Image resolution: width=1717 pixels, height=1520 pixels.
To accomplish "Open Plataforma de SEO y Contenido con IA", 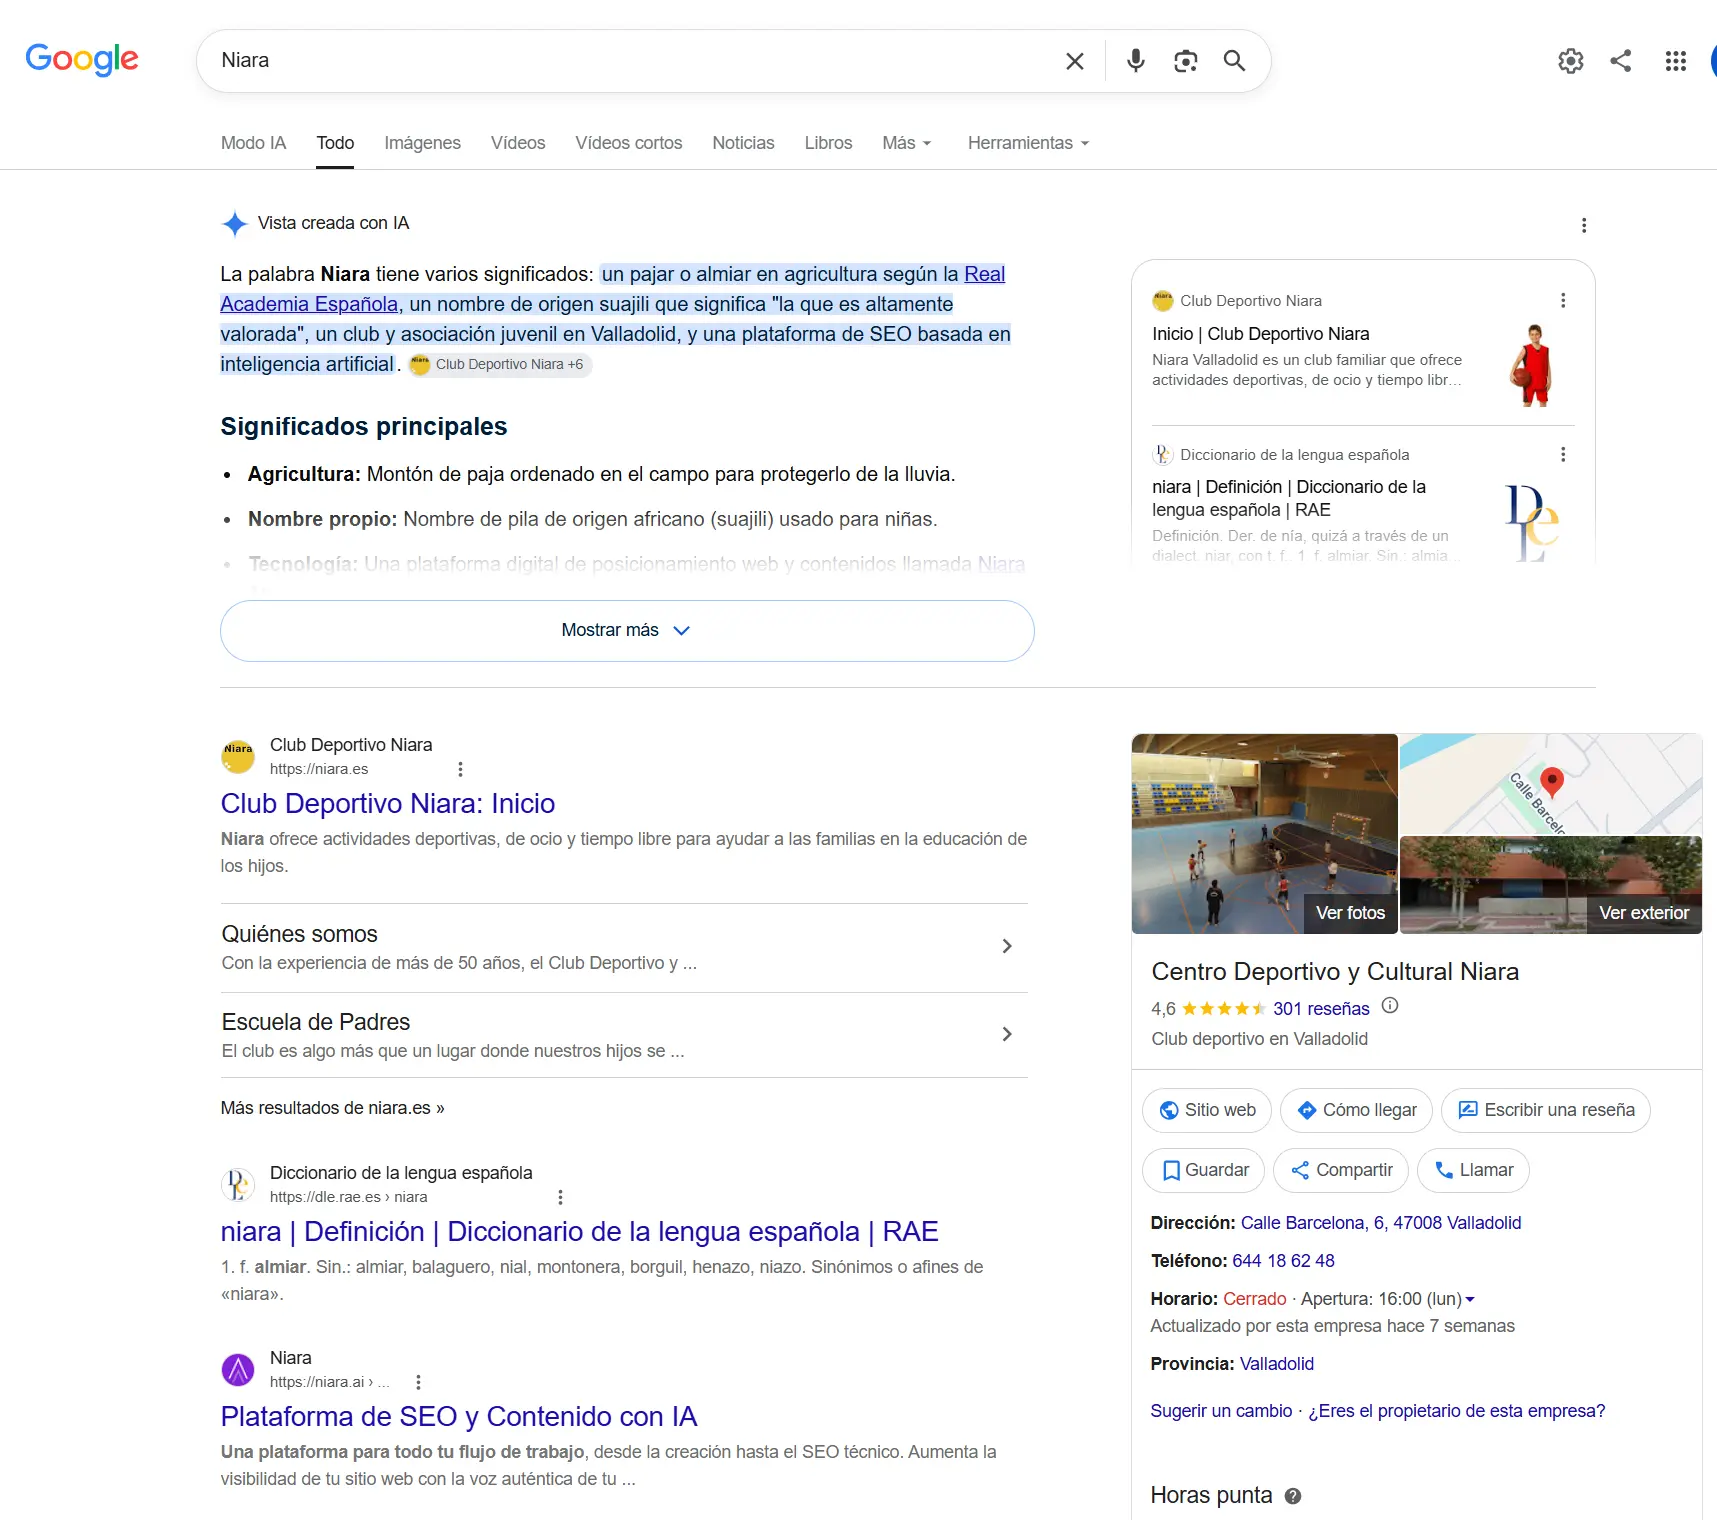I will click(x=459, y=1417).
